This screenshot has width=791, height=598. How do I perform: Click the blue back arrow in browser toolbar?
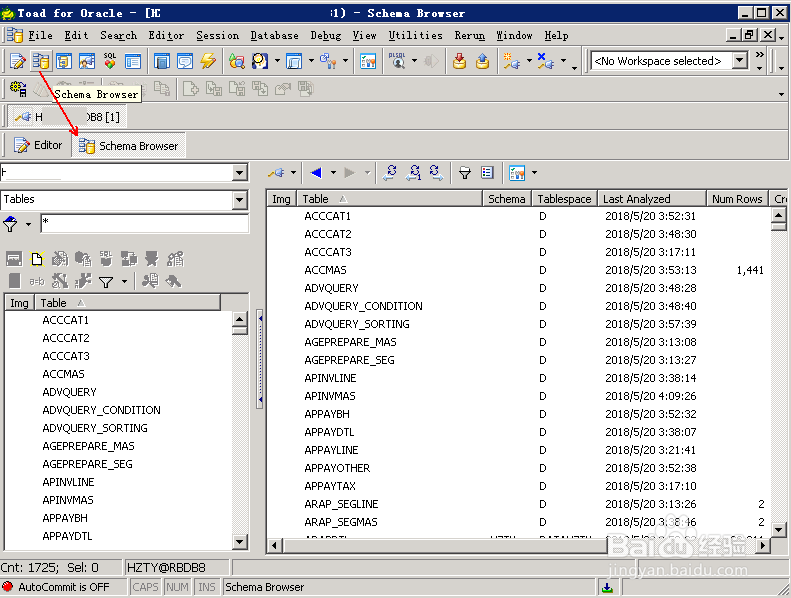pyautogui.click(x=316, y=173)
